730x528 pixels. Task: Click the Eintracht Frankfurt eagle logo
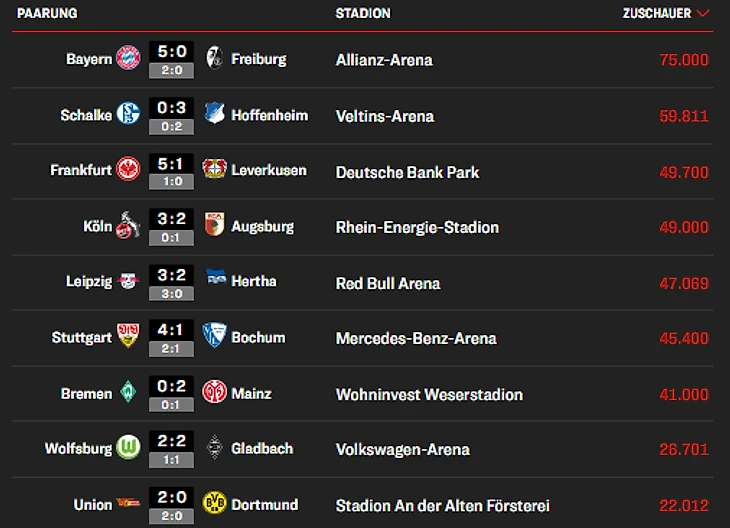(128, 169)
